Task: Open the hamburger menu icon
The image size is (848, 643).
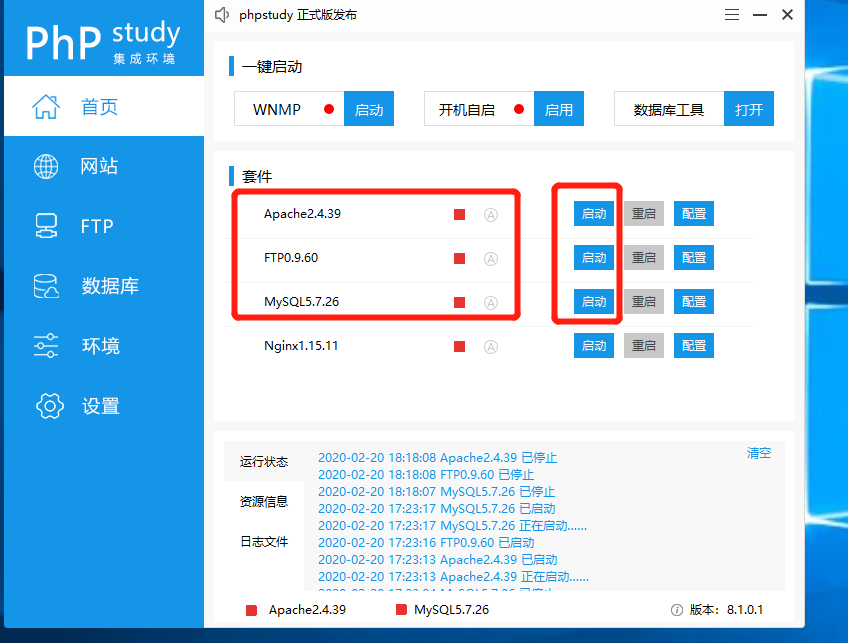Action: coord(732,15)
